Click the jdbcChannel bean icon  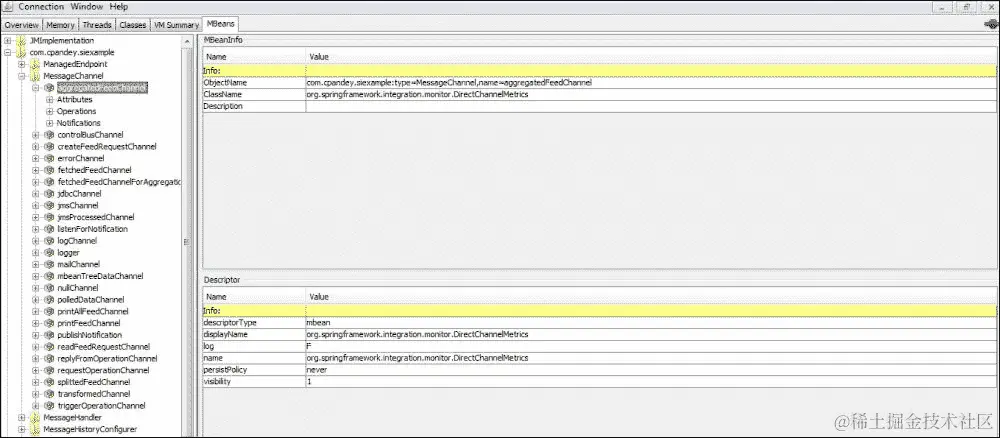(49, 194)
